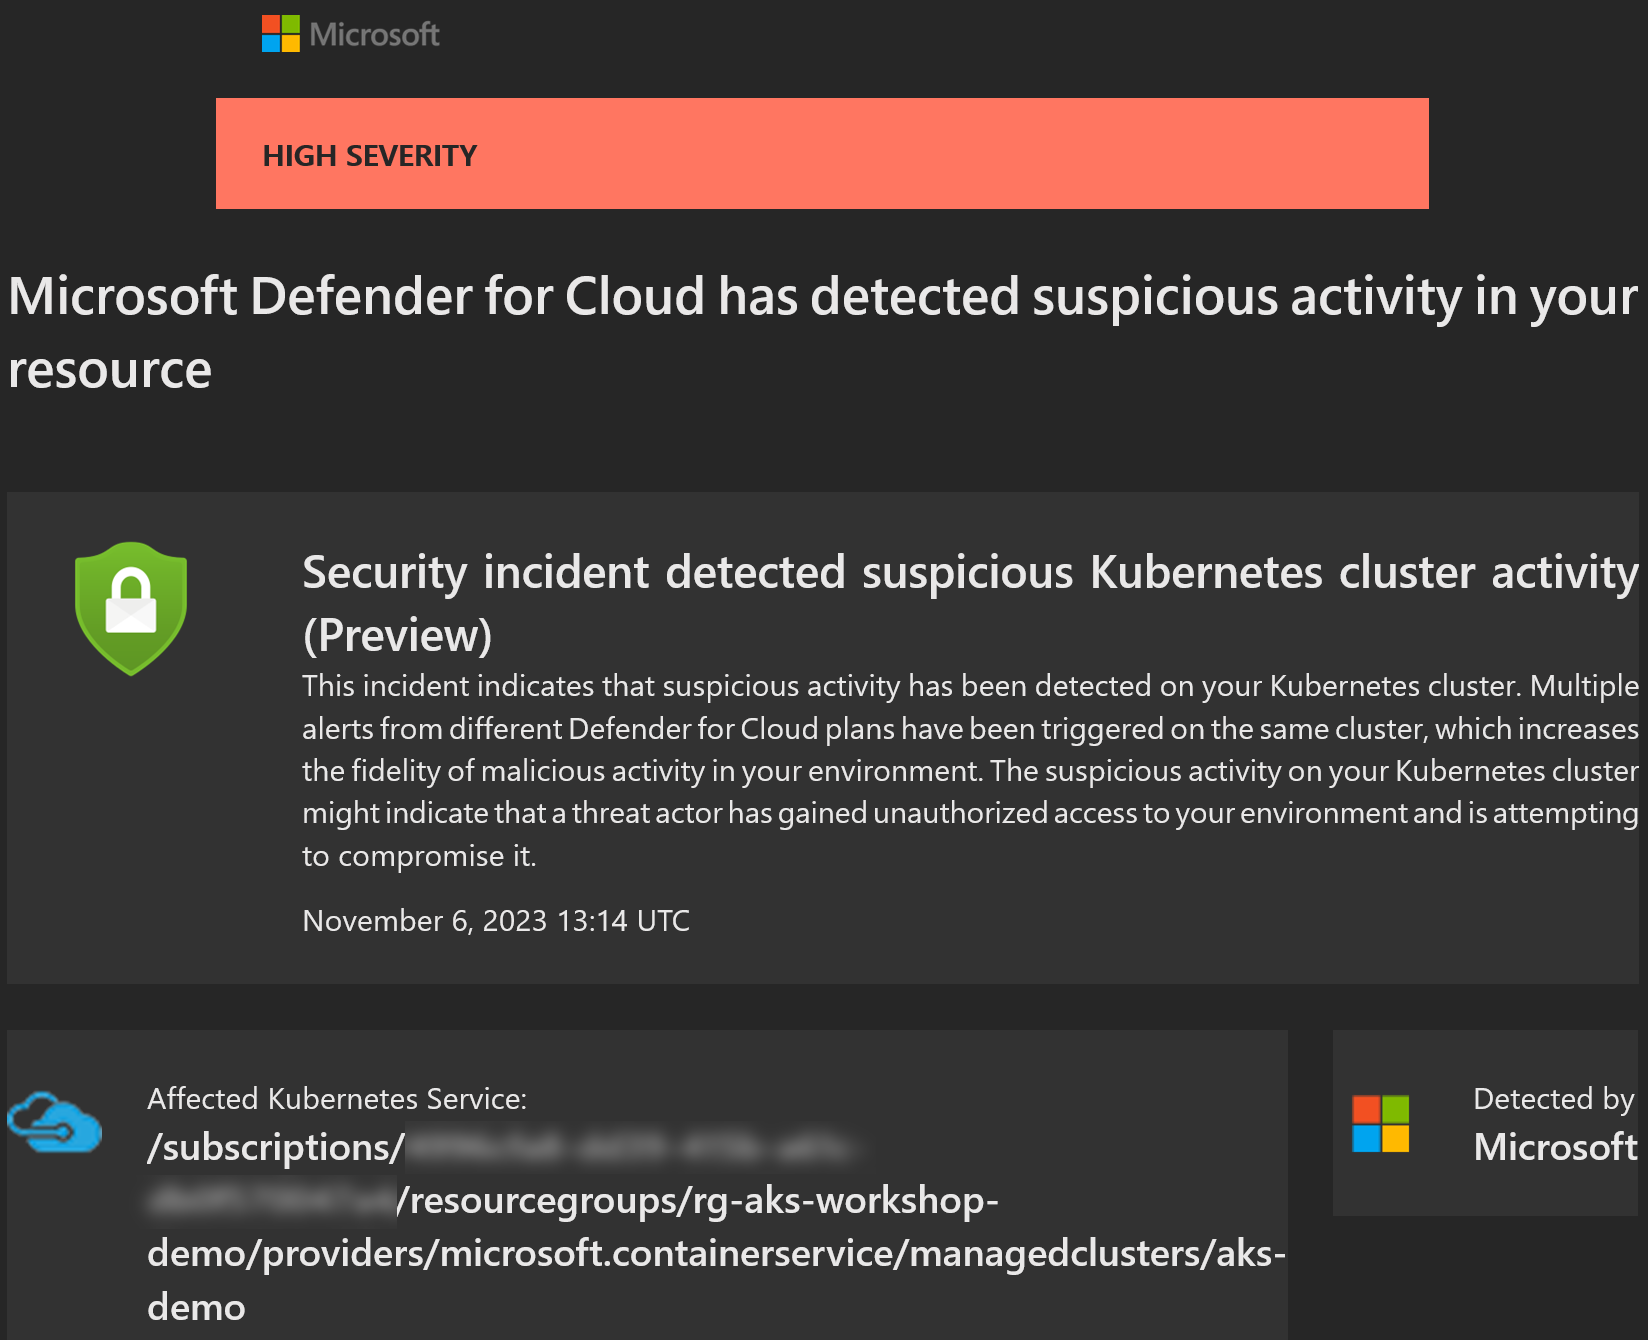Click the Defender for Cloud detected headline
Image resolution: width=1648 pixels, height=1340 pixels.
[822, 333]
